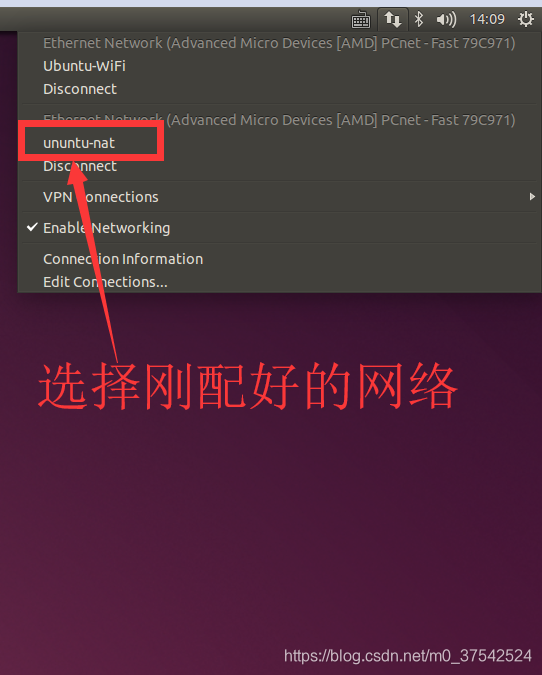Toggle the Enable Networking option

(280, 228)
